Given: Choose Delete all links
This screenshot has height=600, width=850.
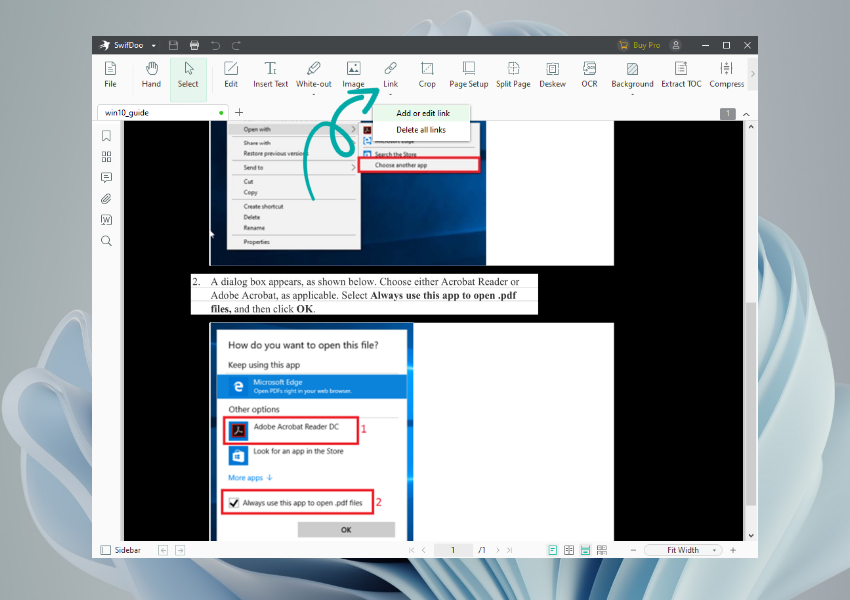Looking at the screenshot, I should 421,130.
